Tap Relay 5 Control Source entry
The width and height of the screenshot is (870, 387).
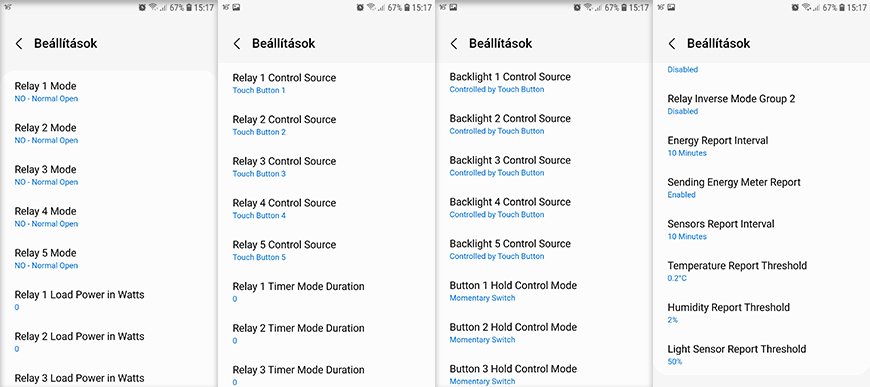326,250
